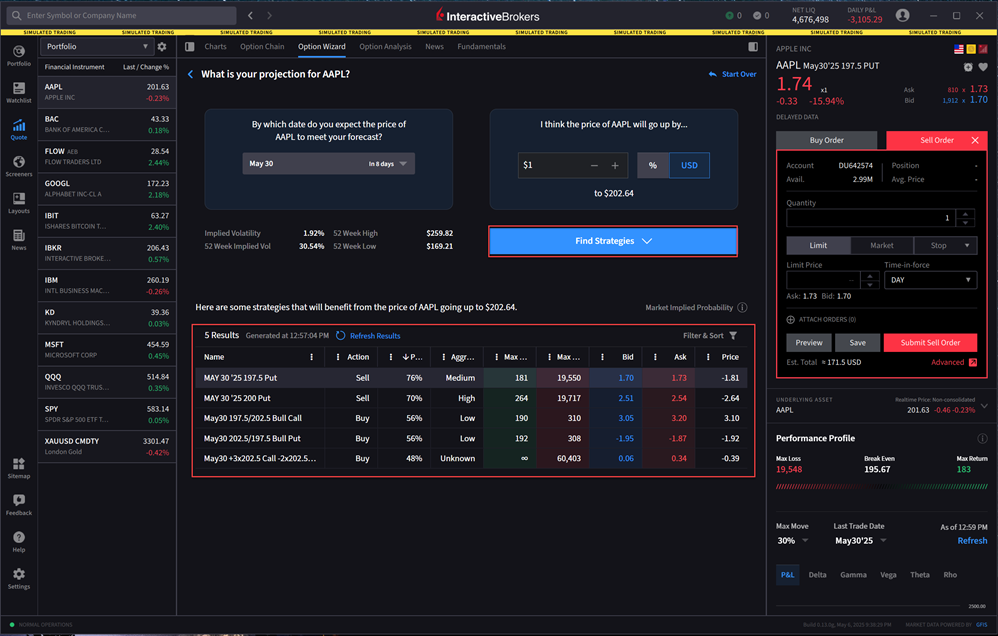Viewport: 998px width, 636px height.
Task: Open the Feedback sidebar icon
Action: 18,505
